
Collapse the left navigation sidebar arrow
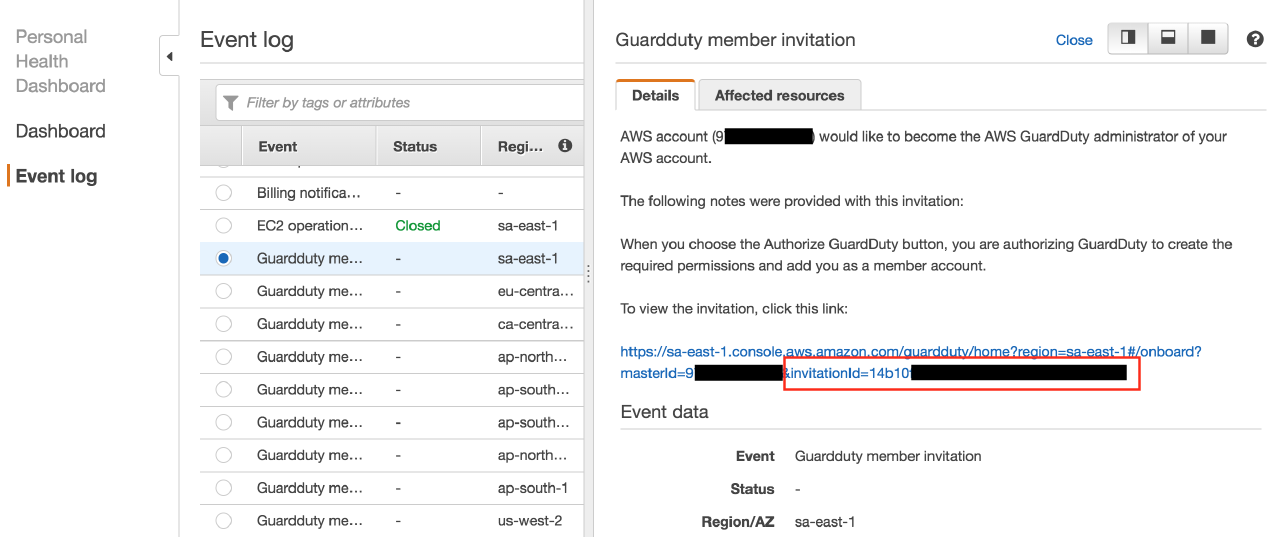pos(169,56)
